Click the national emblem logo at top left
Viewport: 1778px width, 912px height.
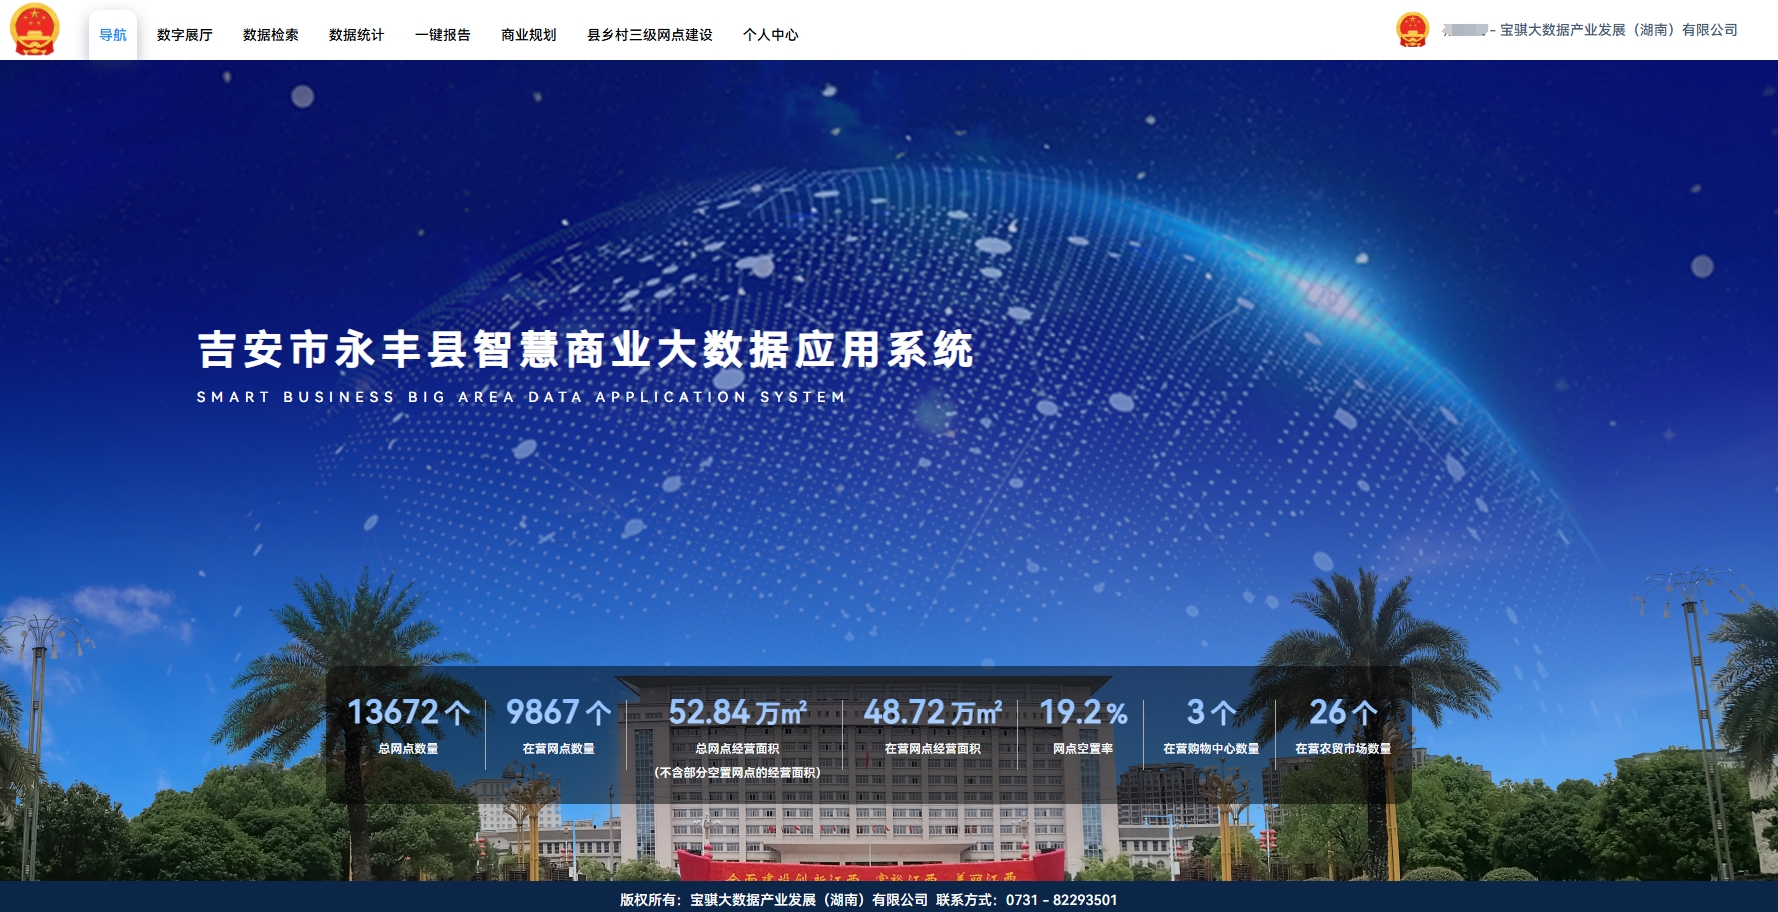click(35, 29)
